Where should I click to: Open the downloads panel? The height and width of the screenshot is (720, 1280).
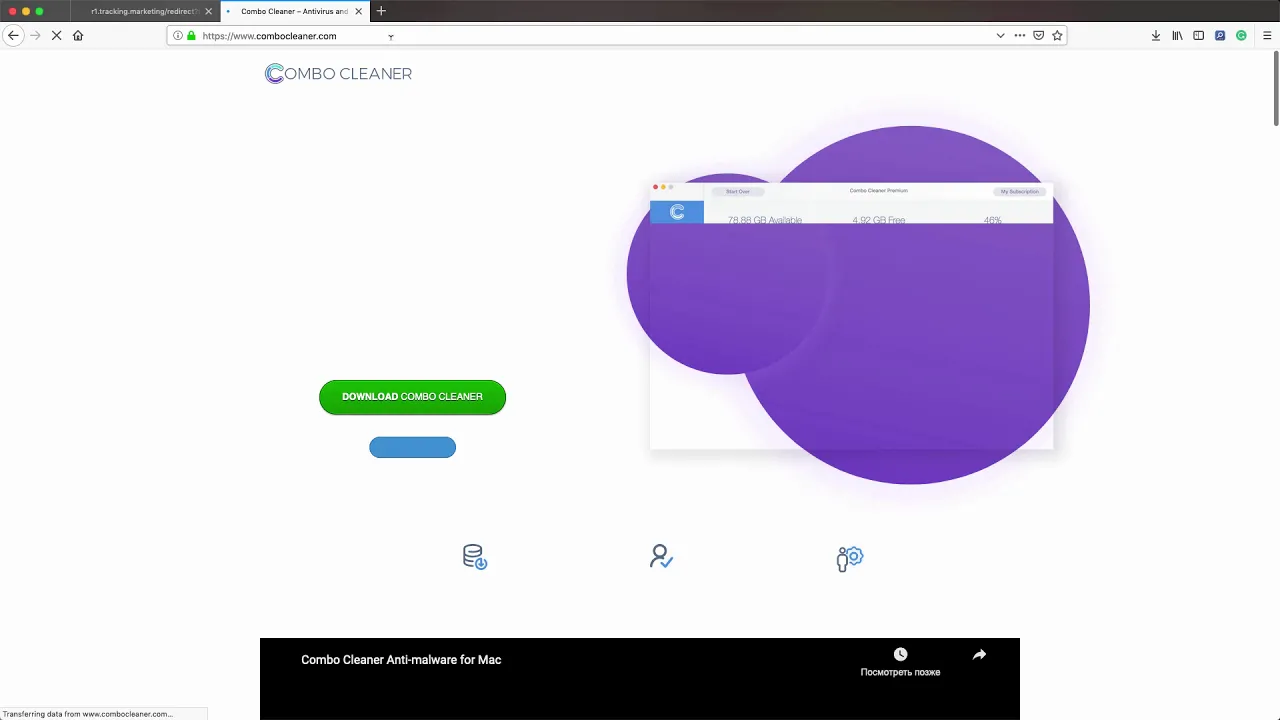point(1156,35)
